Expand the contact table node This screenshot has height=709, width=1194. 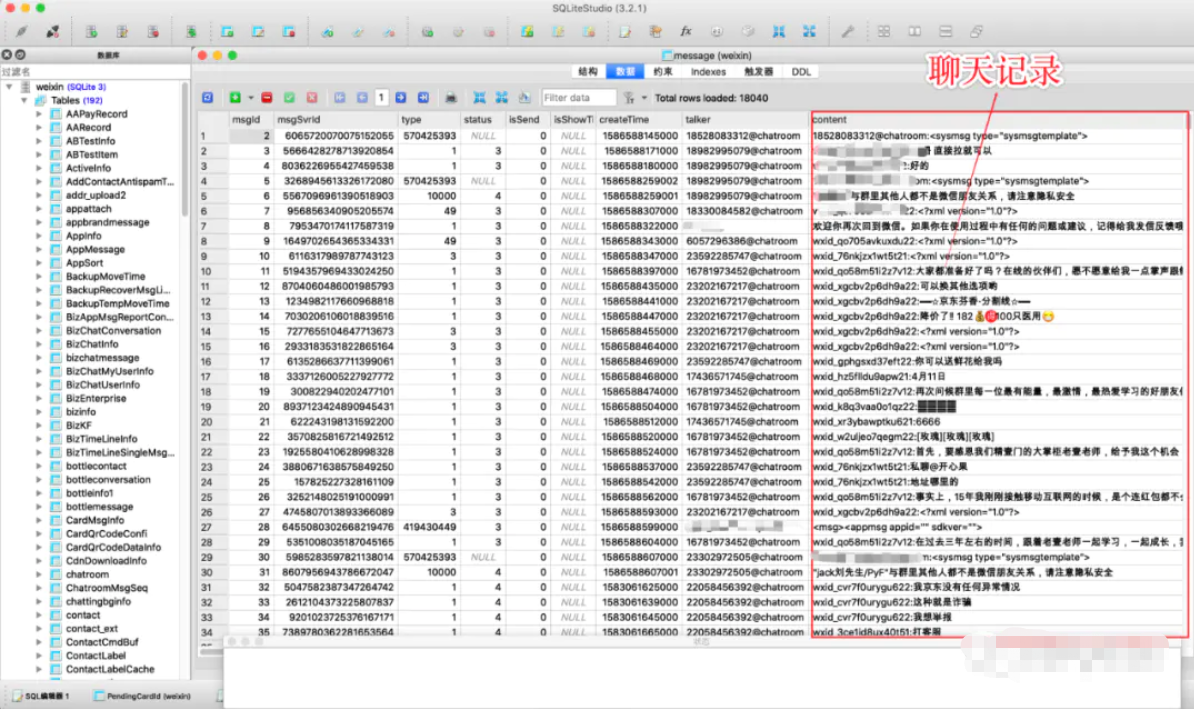39,615
